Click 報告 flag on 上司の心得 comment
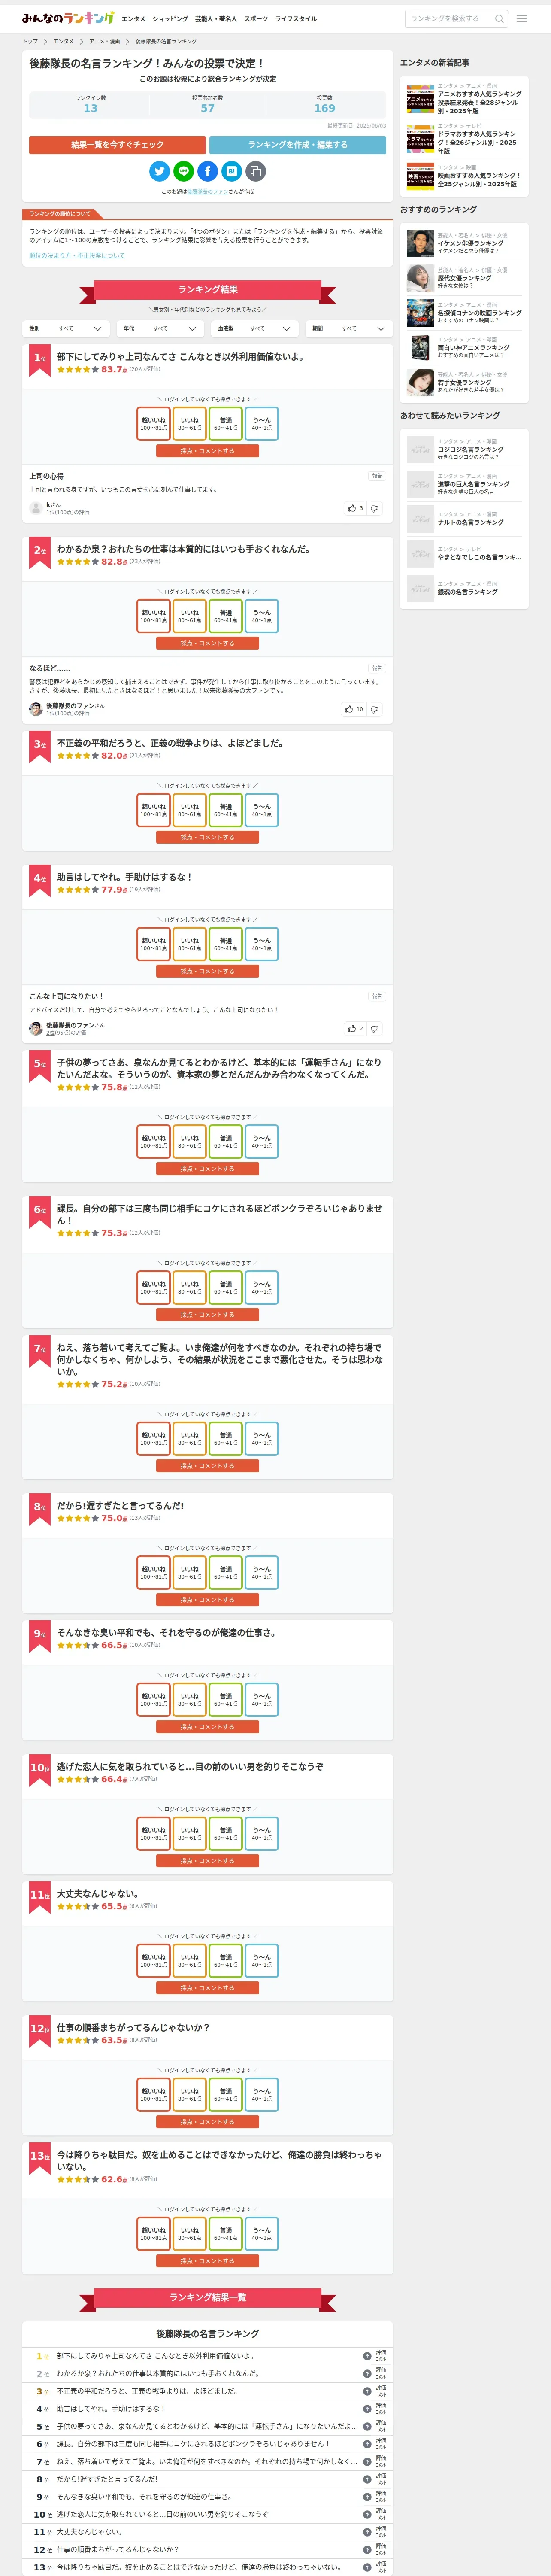 [x=377, y=476]
